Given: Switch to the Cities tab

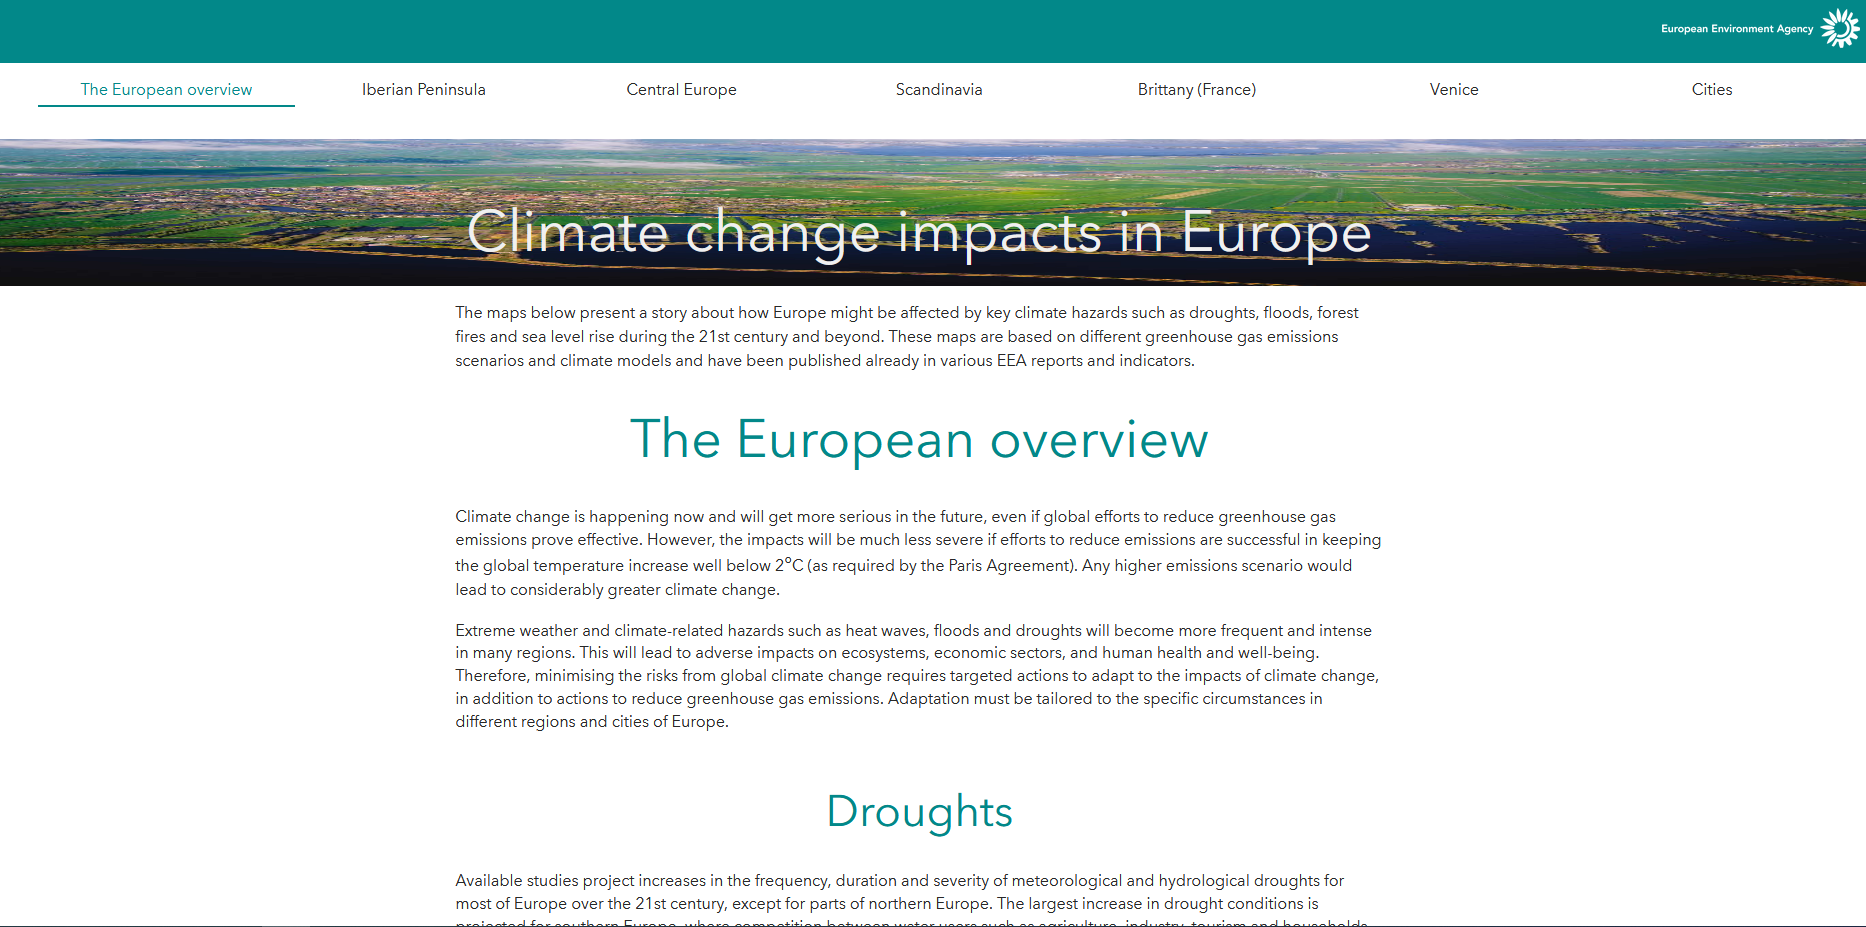Looking at the screenshot, I should [1712, 90].
